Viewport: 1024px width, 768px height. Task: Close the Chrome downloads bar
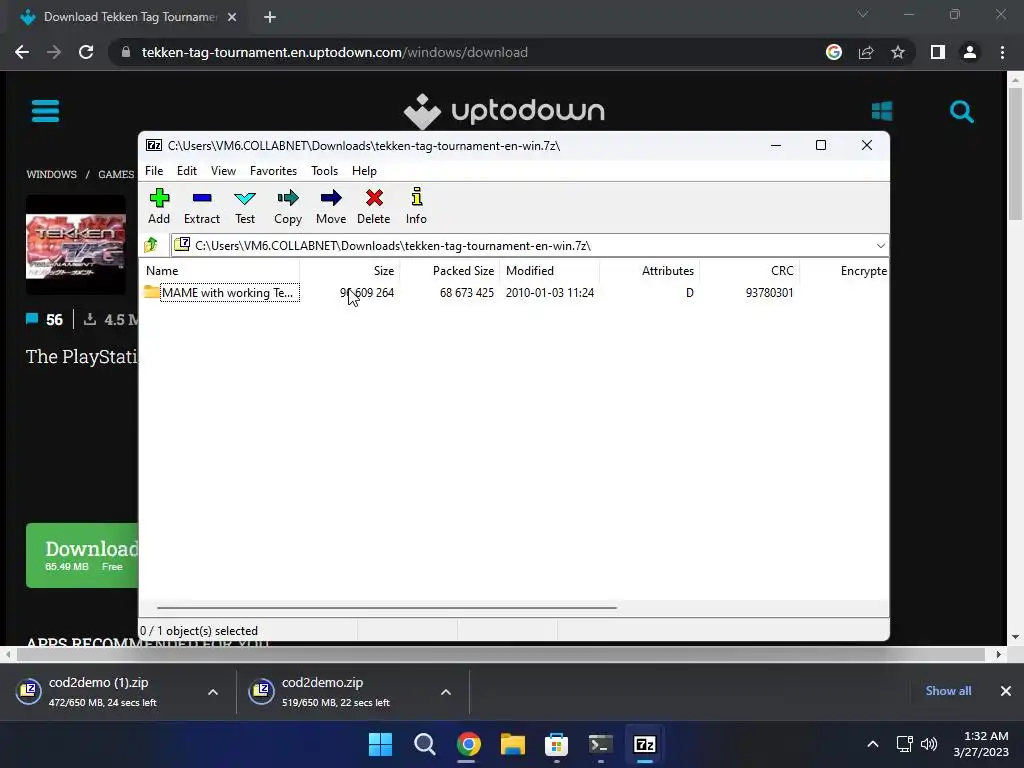click(x=1006, y=691)
